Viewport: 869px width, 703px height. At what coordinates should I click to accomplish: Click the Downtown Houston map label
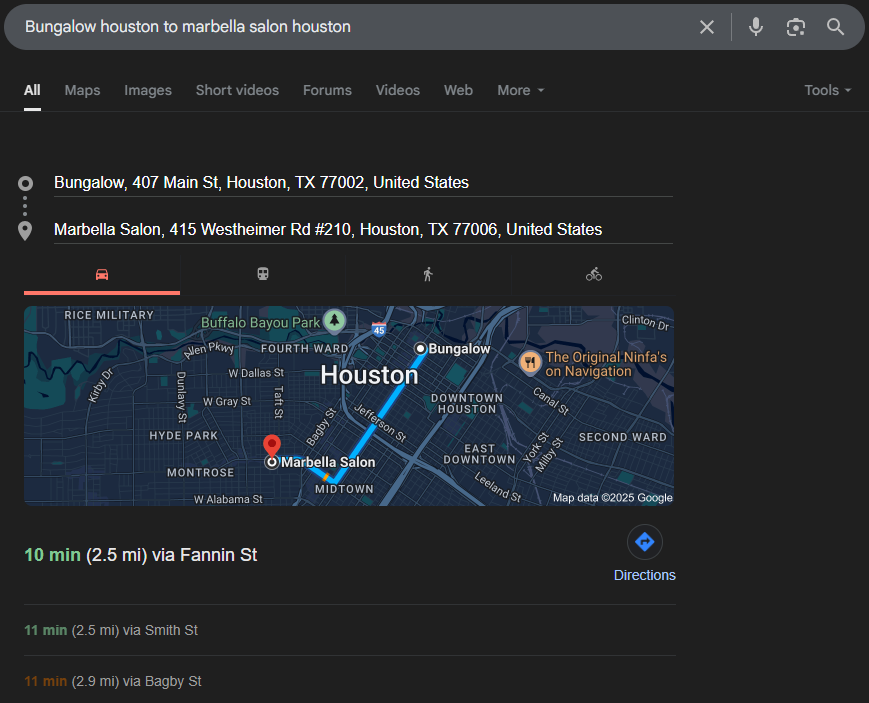467,404
